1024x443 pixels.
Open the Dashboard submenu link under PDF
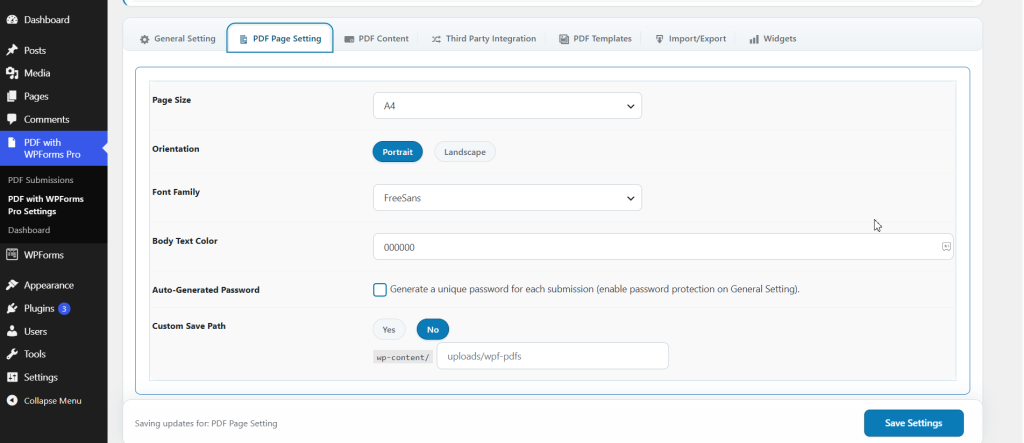point(29,230)
